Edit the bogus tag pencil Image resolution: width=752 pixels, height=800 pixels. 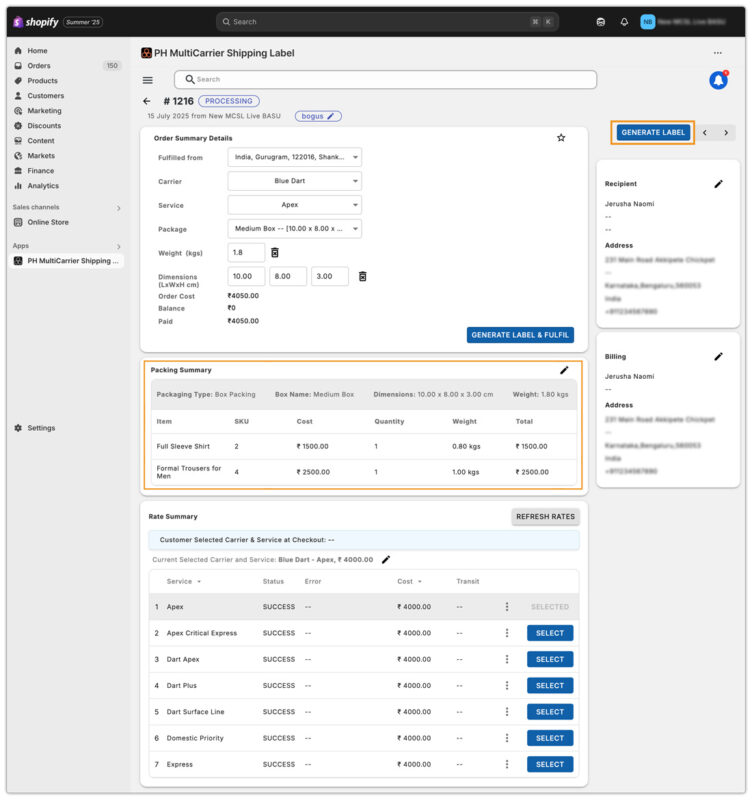(331, 116)
